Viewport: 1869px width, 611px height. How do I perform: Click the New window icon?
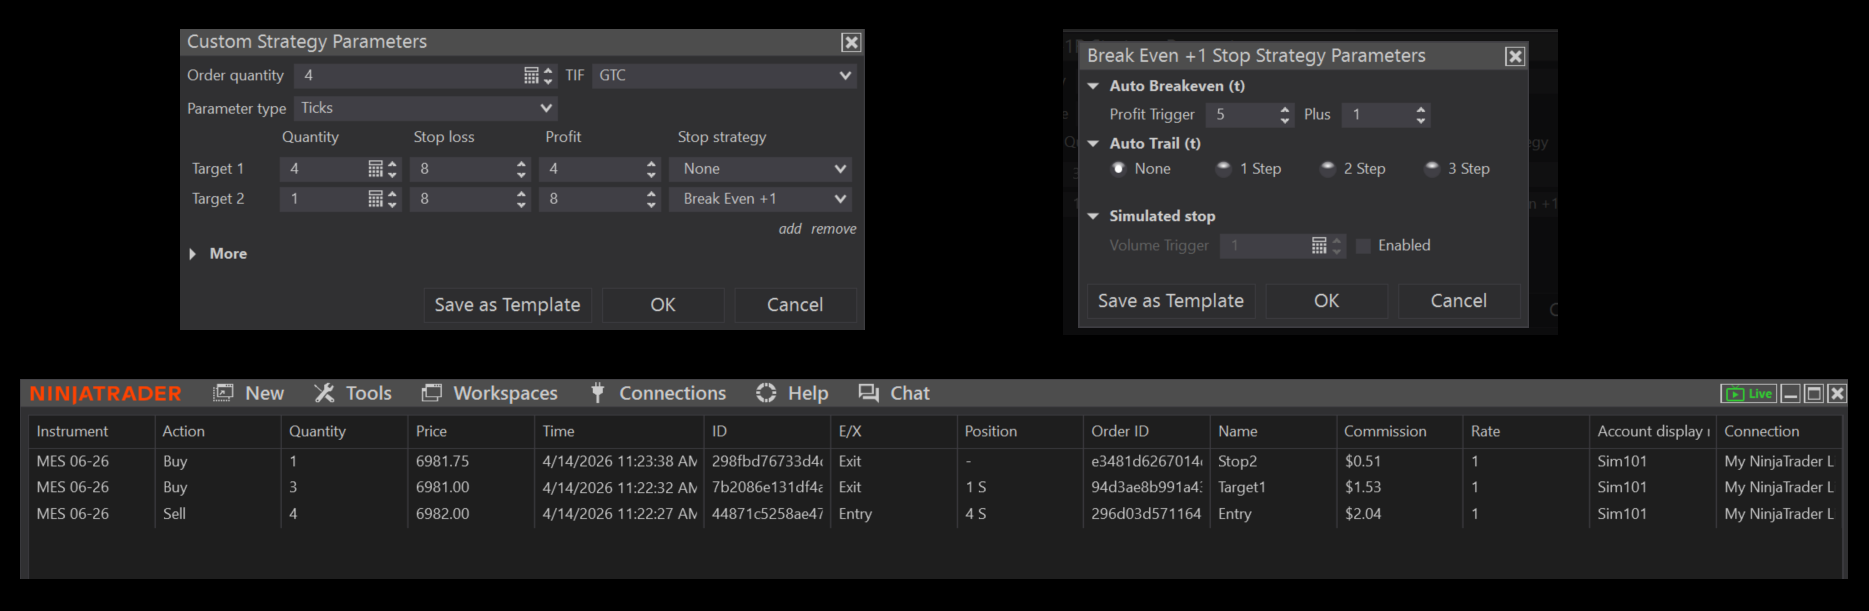pyautogui.click(x=223, y=393)
